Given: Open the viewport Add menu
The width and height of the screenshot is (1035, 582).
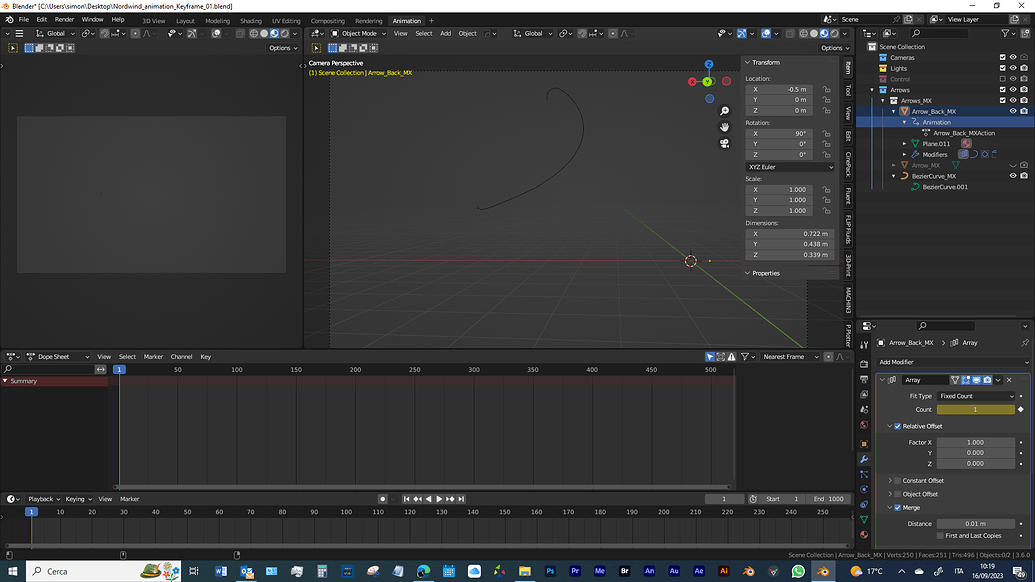Looking at the screenshot, I should tap(446, 34).
